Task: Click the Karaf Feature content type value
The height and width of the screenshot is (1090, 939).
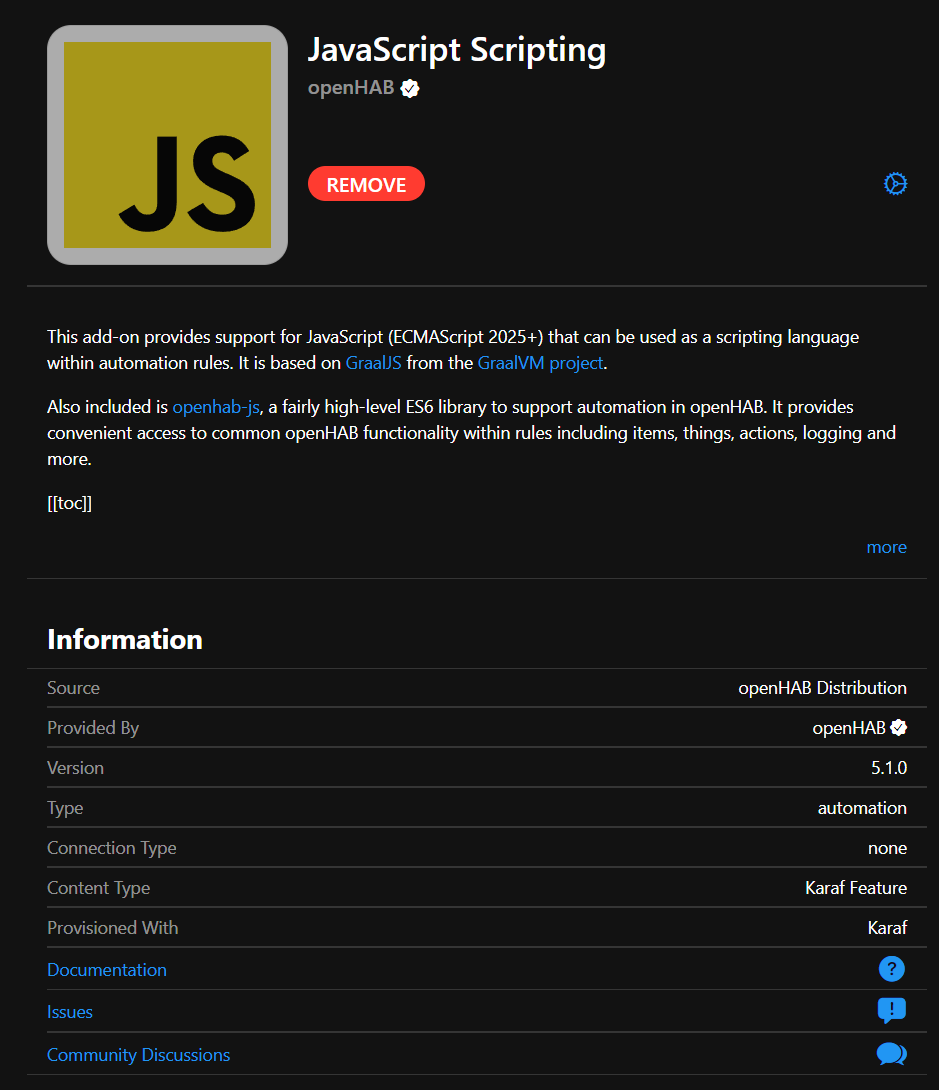Action: 855,888
